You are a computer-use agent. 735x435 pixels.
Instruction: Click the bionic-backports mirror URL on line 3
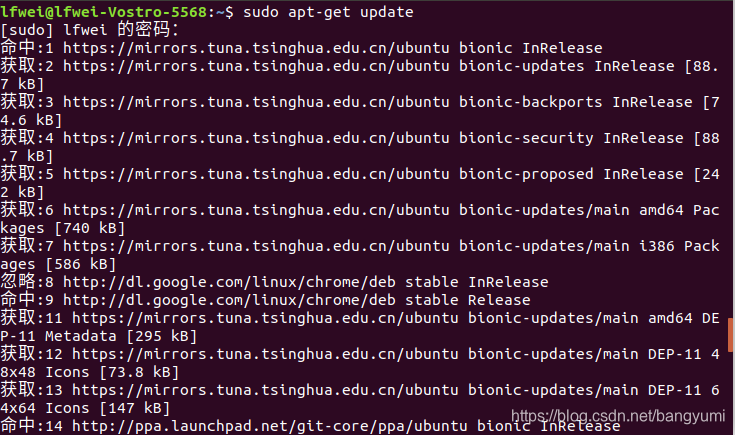point(256,102)
